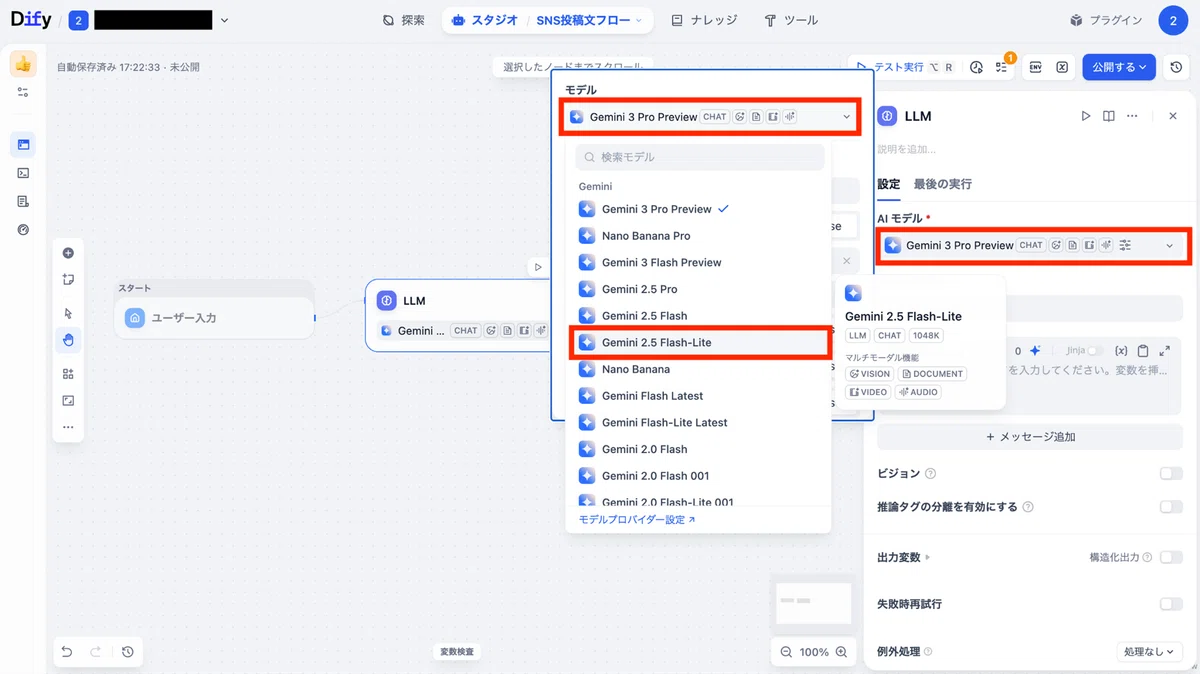This screenshot has width=1200, height=674.
Task: Toggle the ビジョン switch
Action: coord(1170,473)
